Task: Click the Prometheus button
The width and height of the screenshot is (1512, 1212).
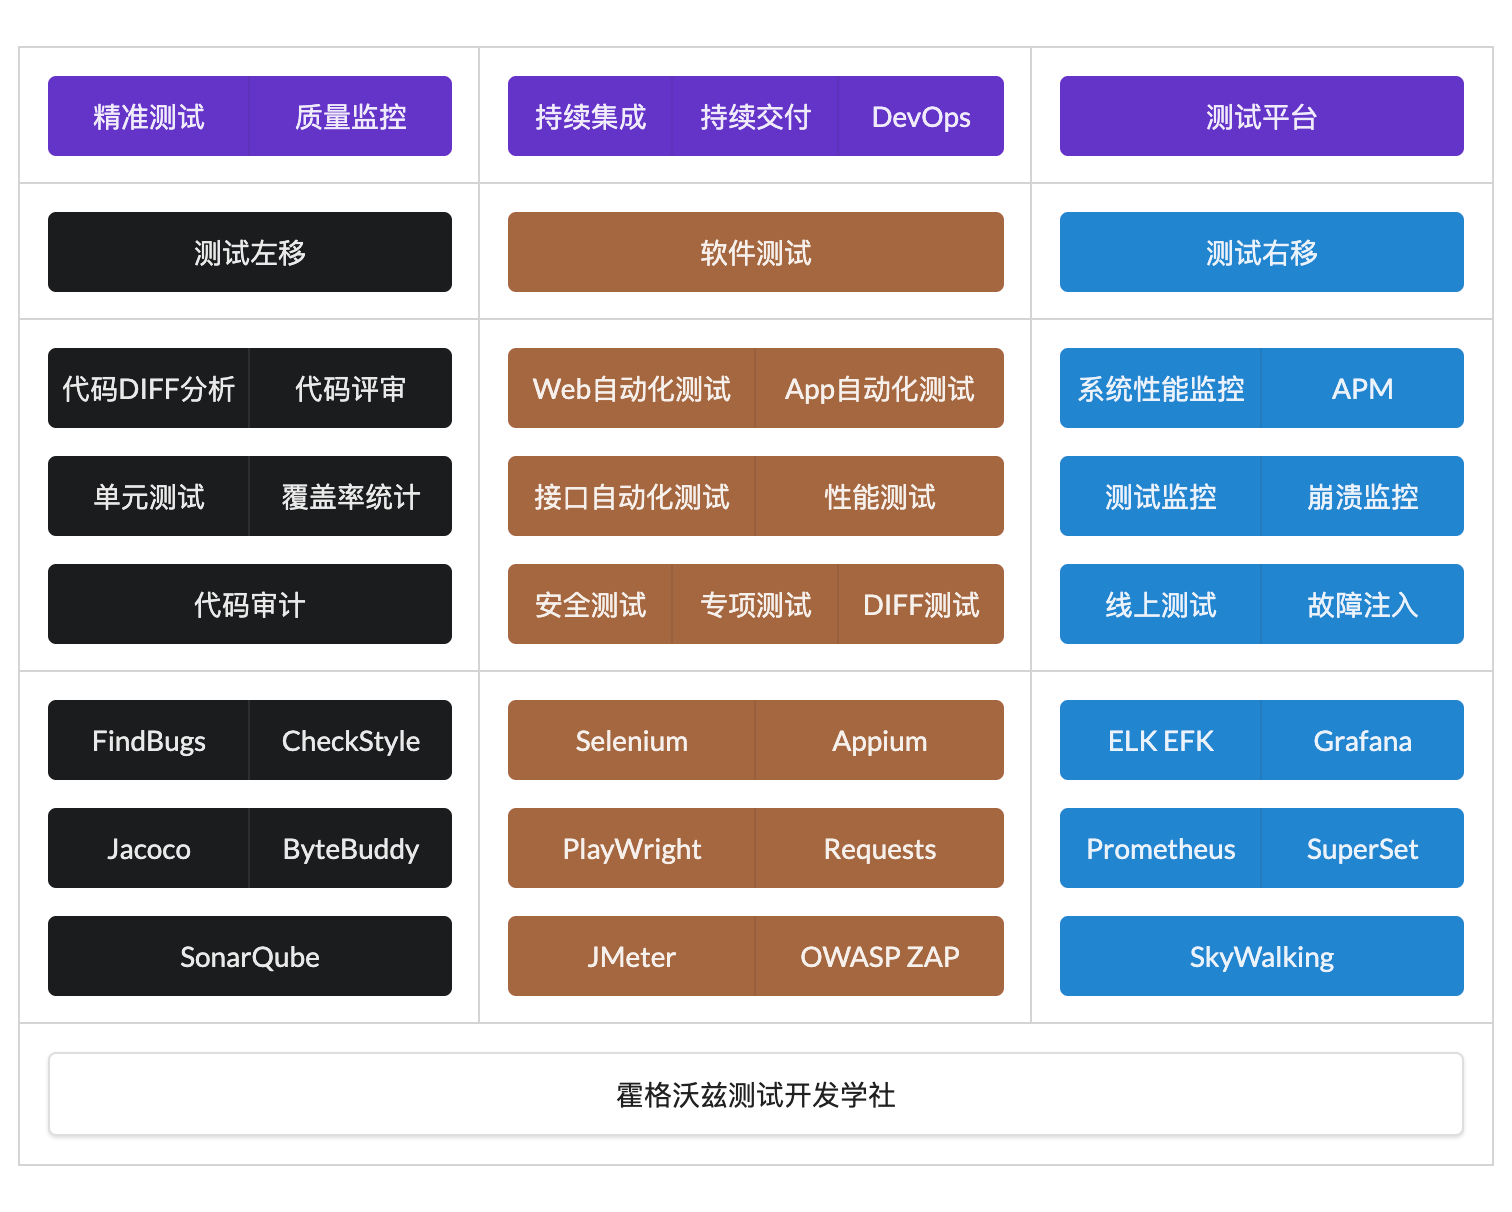Action: 1161,848
